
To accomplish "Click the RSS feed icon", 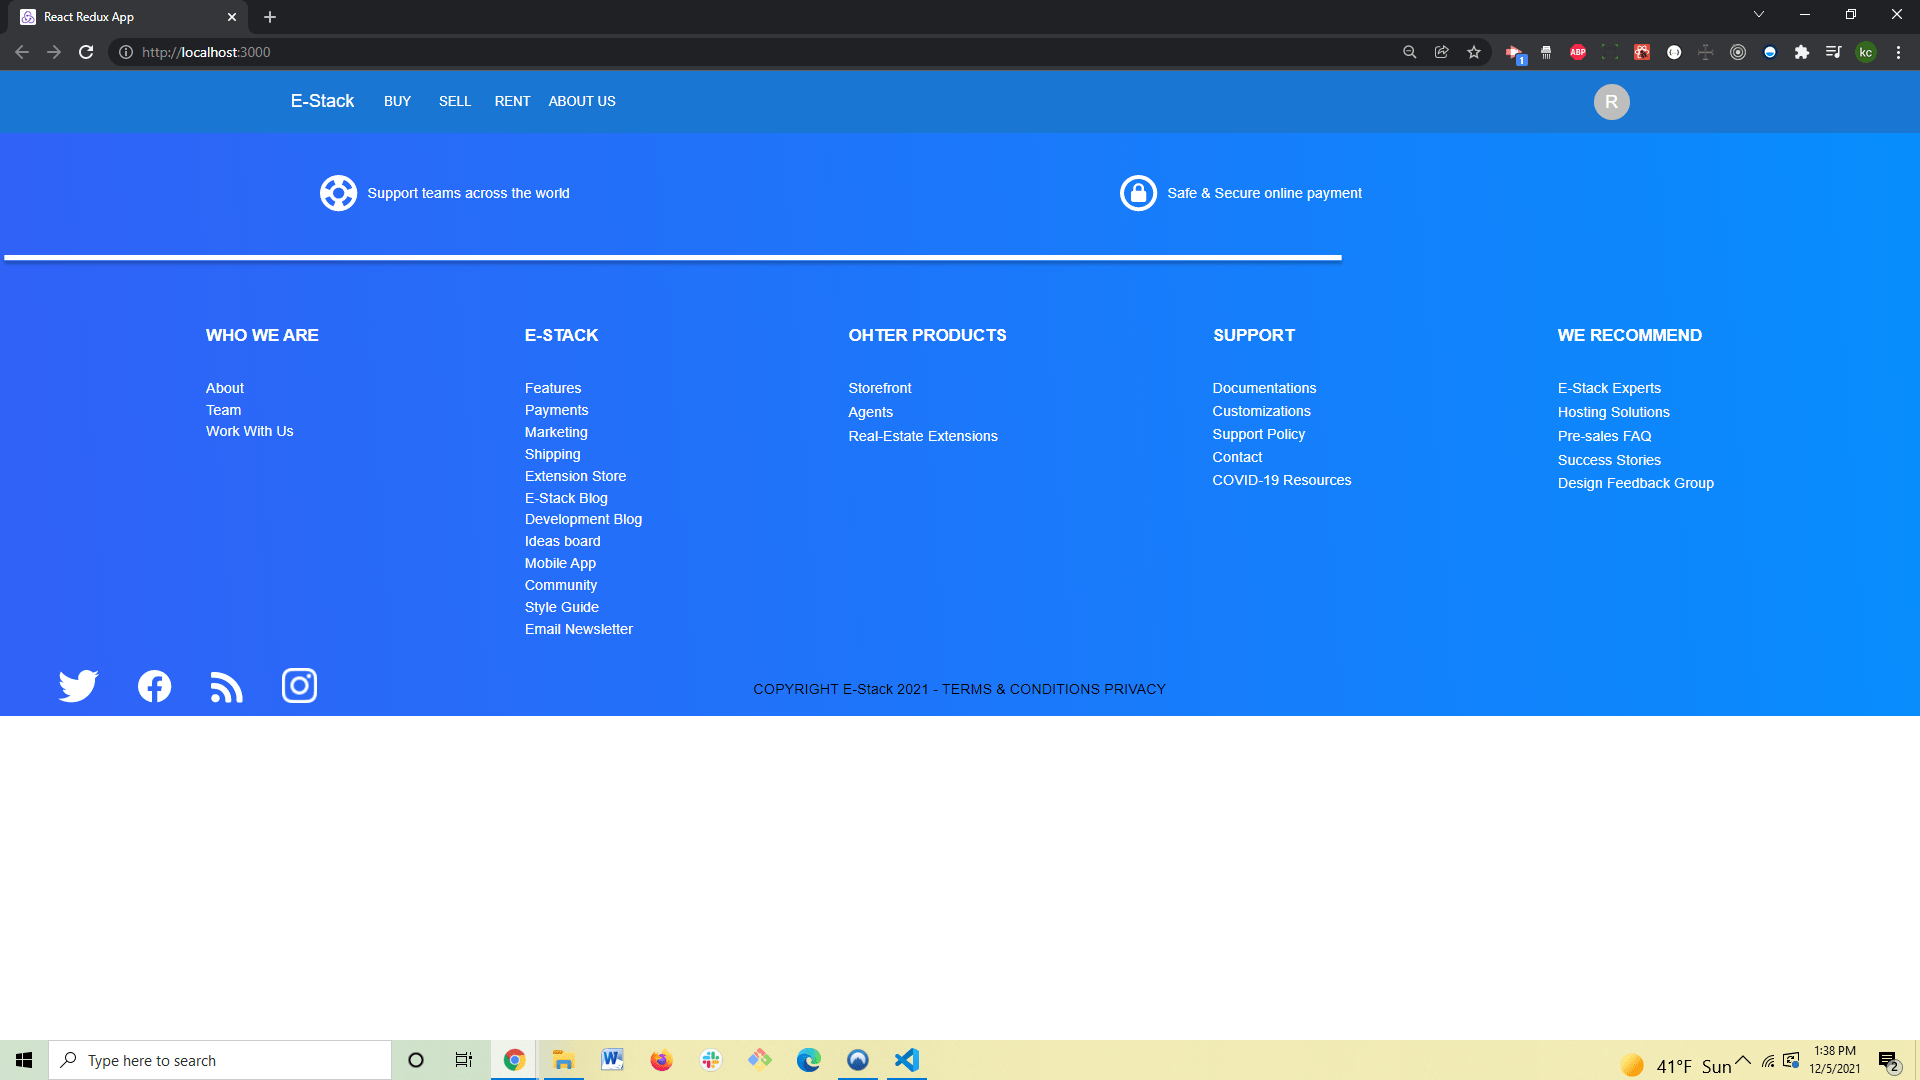I will click(226, 687).
